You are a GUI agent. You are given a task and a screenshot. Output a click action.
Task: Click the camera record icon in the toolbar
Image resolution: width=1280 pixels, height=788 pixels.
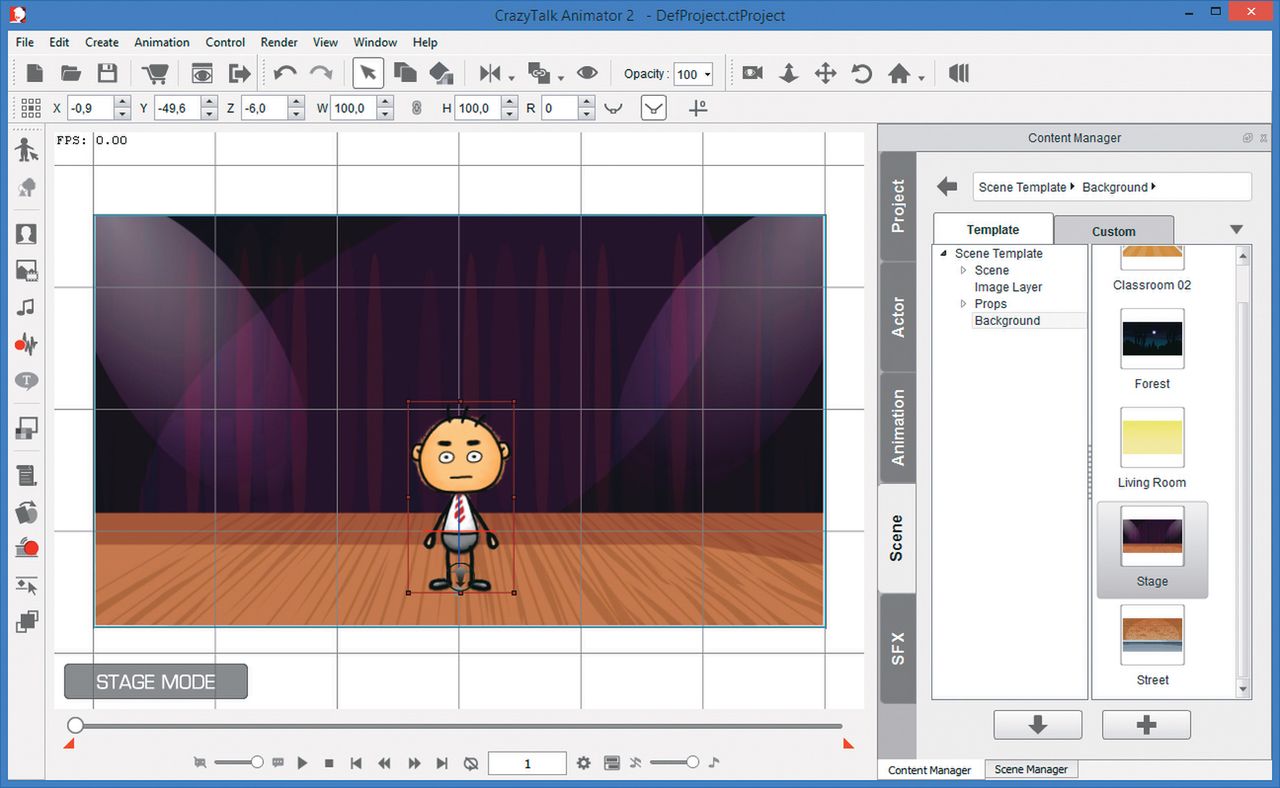click(752, 73)
